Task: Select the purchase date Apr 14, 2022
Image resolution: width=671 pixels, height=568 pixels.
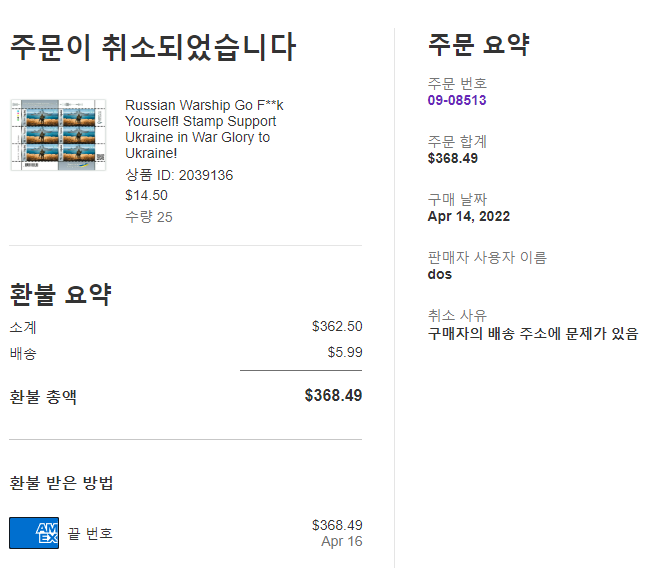Action: click(x=469, y=216)
